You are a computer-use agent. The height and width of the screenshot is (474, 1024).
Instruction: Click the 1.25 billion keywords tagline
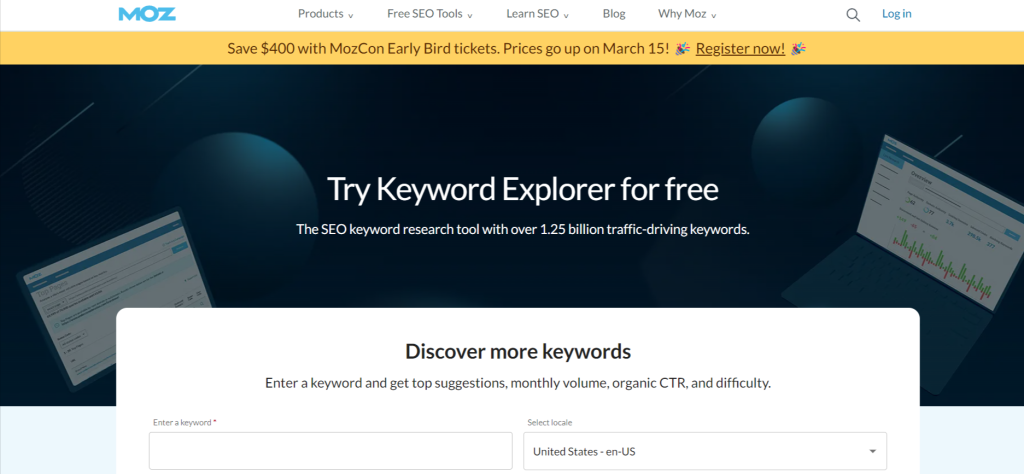[x=522, y=229]
